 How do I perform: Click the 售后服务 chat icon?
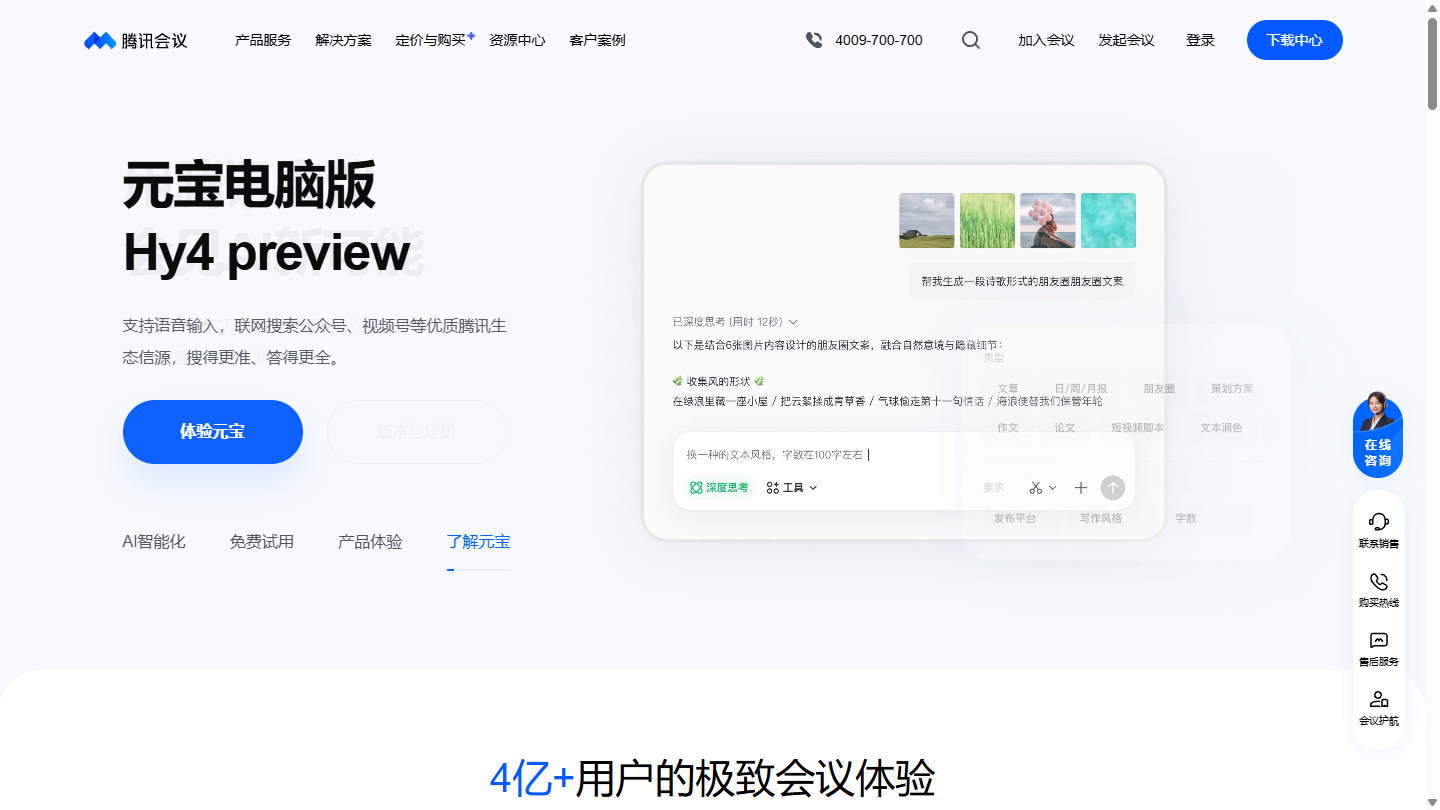click(x=1379, y=640)
